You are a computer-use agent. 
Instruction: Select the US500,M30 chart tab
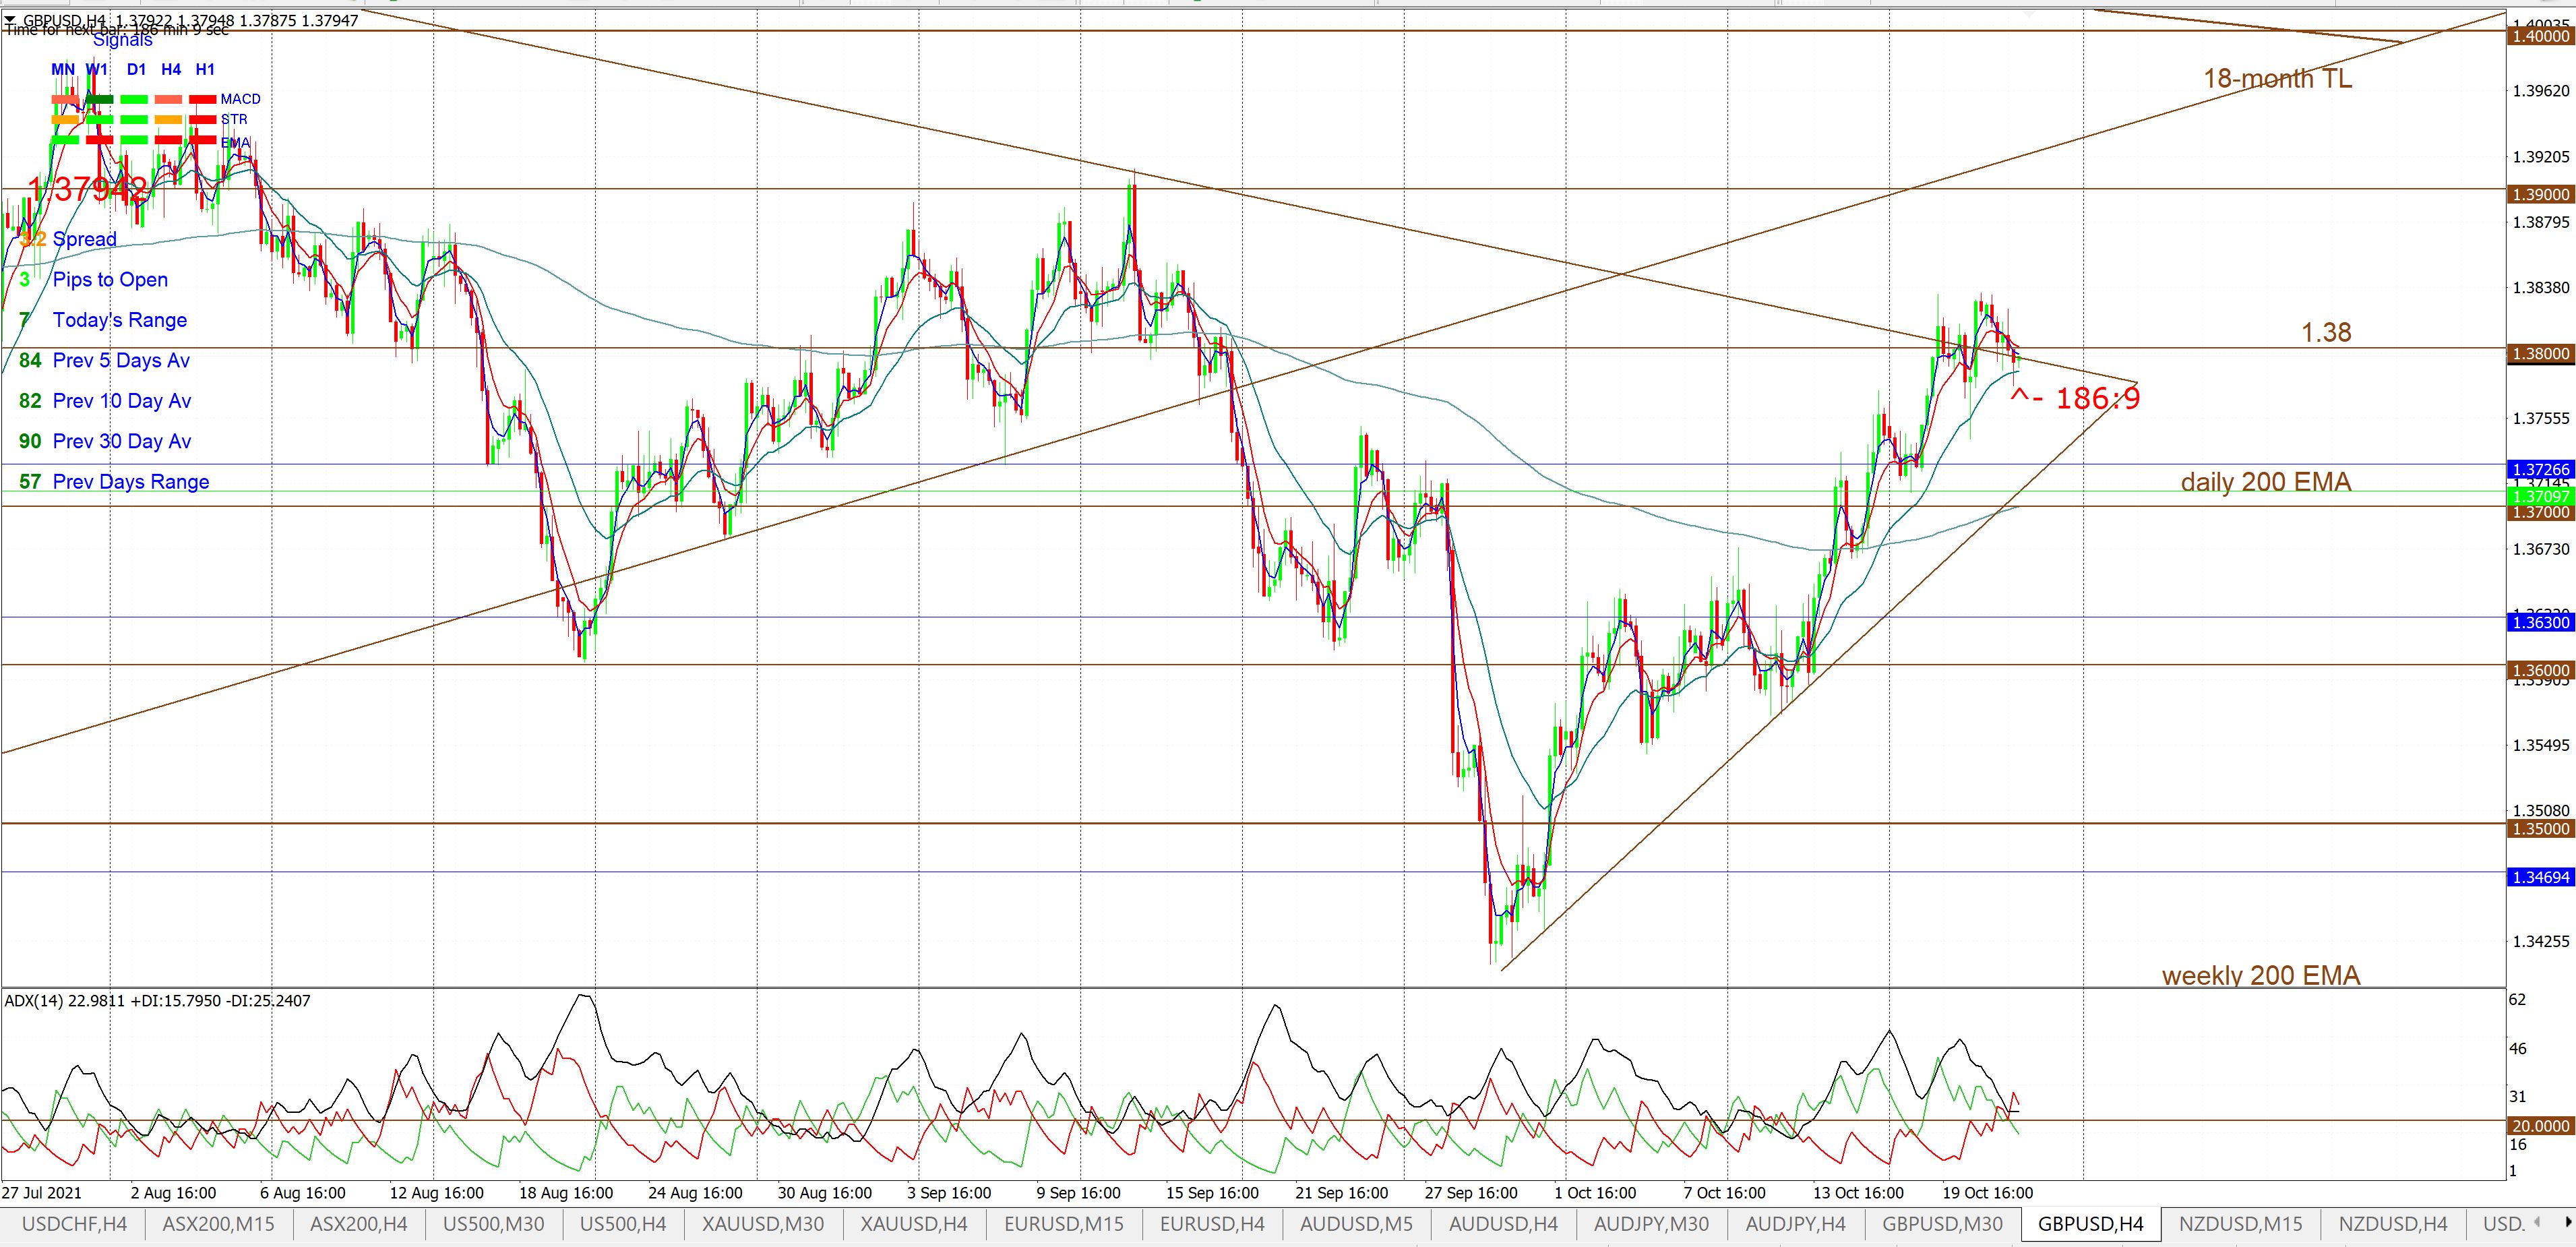pos(494,1223)
